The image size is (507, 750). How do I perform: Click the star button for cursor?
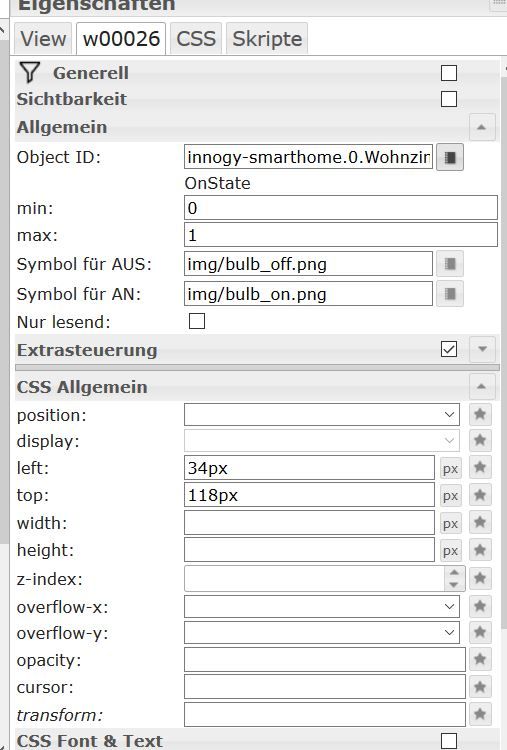480,687
